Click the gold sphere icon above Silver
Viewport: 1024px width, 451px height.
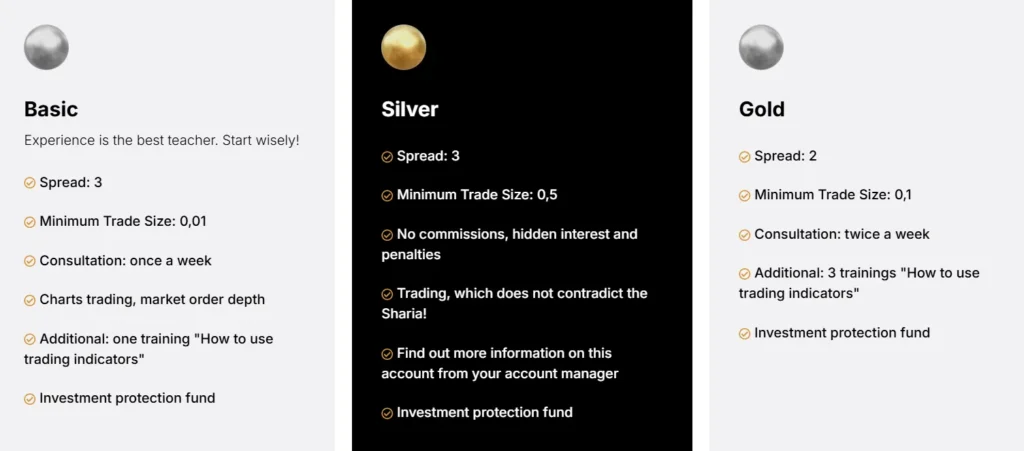pos(404,47)
